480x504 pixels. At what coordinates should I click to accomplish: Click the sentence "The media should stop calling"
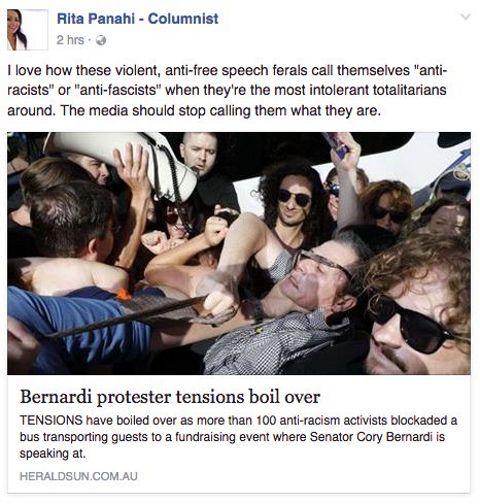[156, 111]
